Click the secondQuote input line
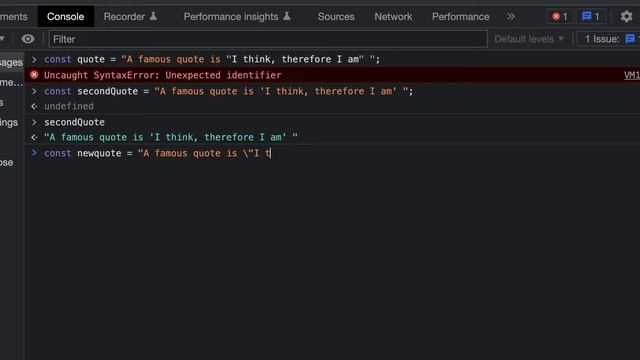 pyautogui.click(x=74, y=122)
